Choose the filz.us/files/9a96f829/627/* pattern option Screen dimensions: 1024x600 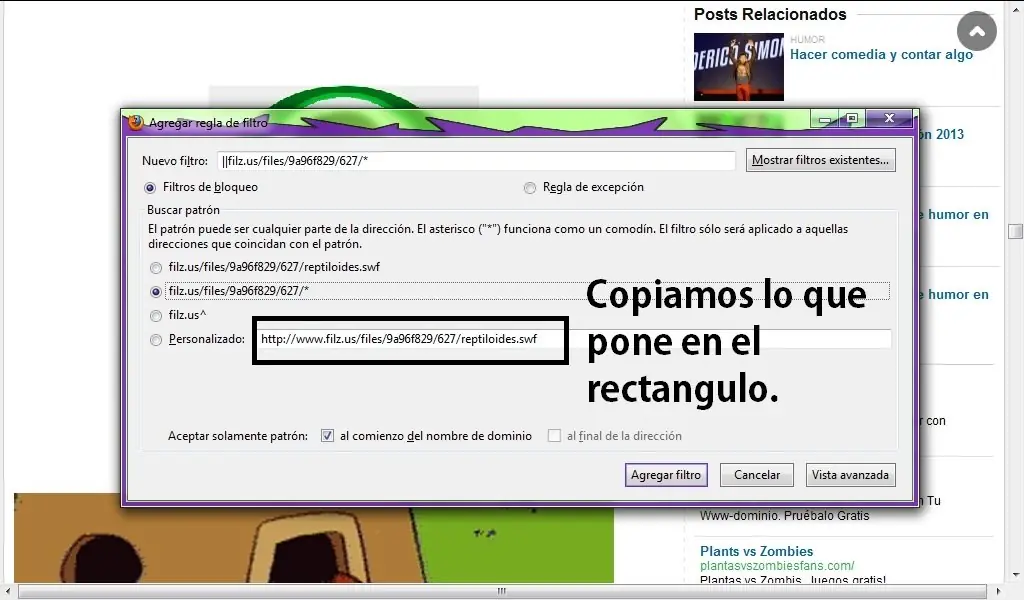pyautogui.click(x=155, y=292)
